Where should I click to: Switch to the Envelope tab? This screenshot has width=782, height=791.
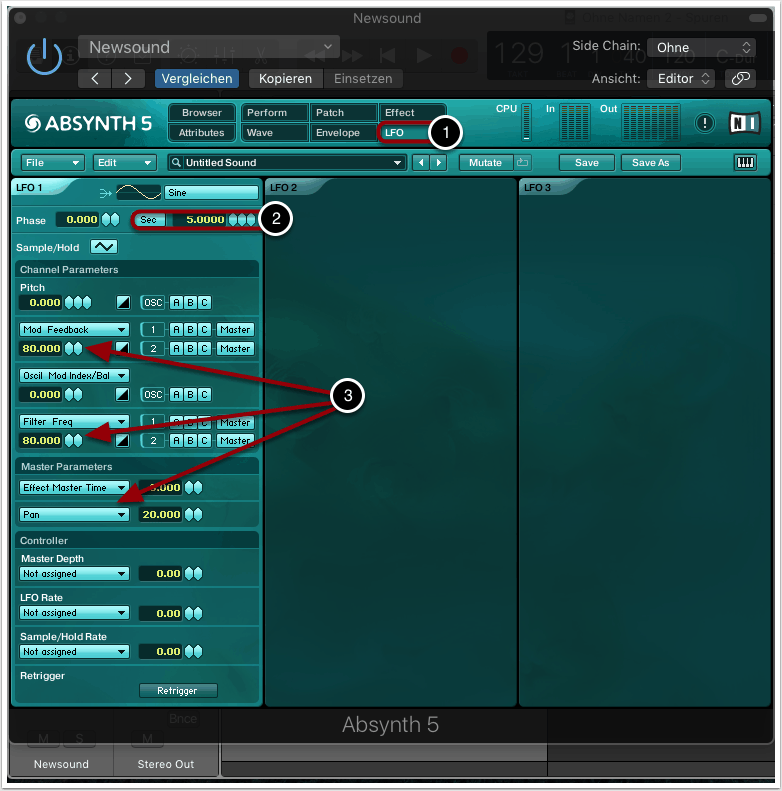tap(344, 133)
